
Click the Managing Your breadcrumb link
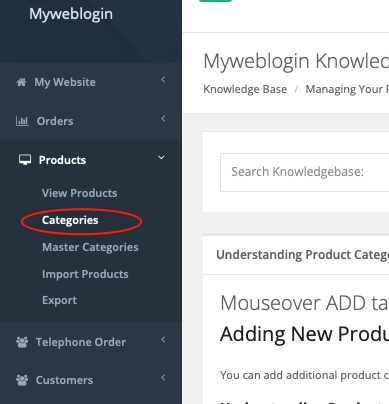[347, 89]
